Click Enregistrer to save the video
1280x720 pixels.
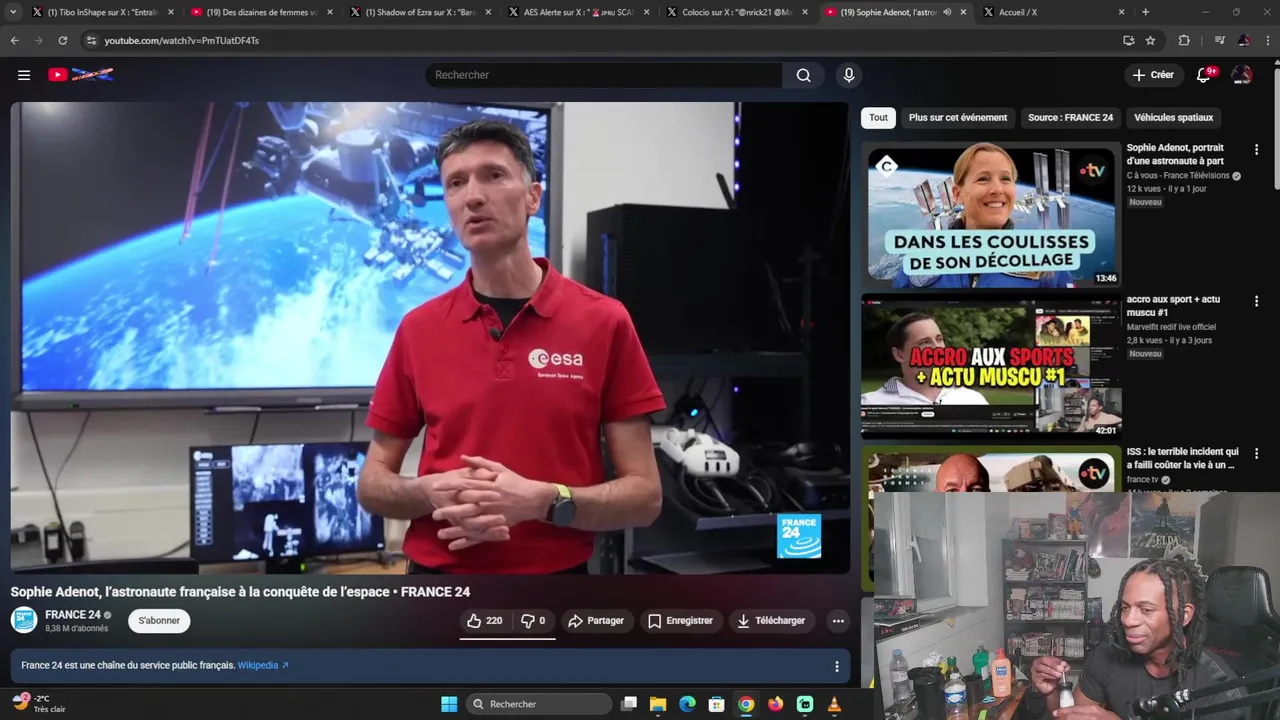[x=680, y=621]
